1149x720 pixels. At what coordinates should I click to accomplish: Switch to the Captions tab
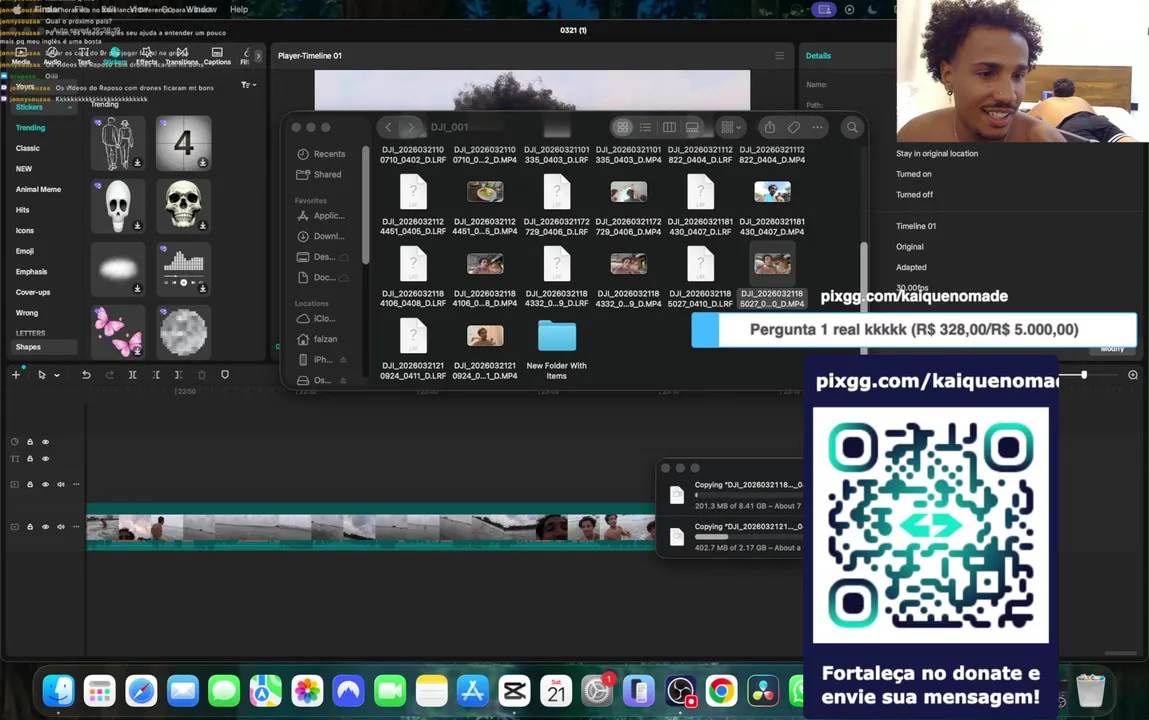[217, 56]
